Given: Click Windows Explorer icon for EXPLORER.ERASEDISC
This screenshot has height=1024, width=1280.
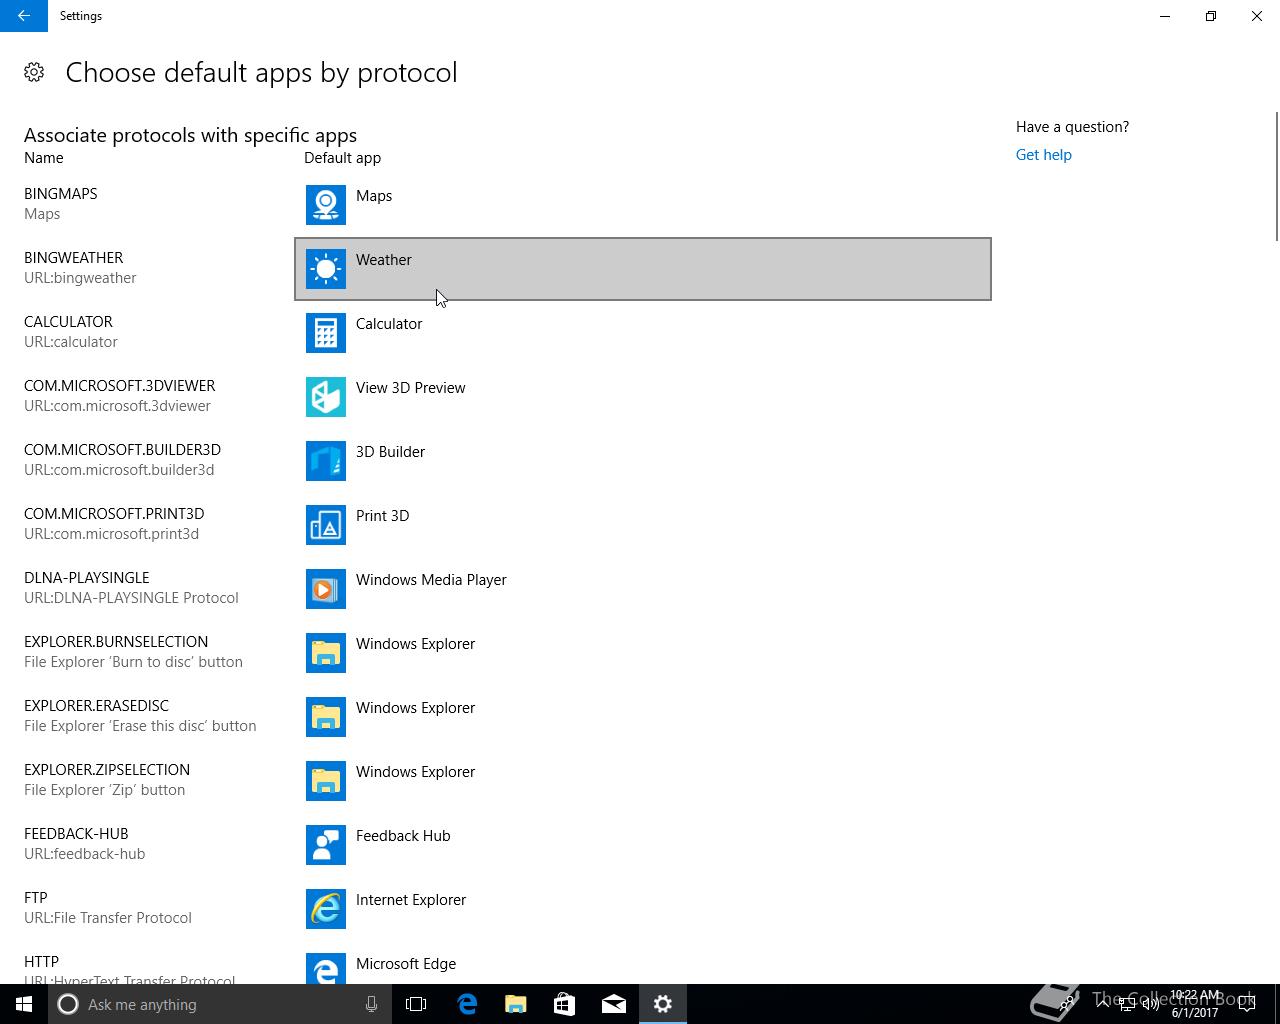Looking at the screenshot, I should click(x=326, y=717).
